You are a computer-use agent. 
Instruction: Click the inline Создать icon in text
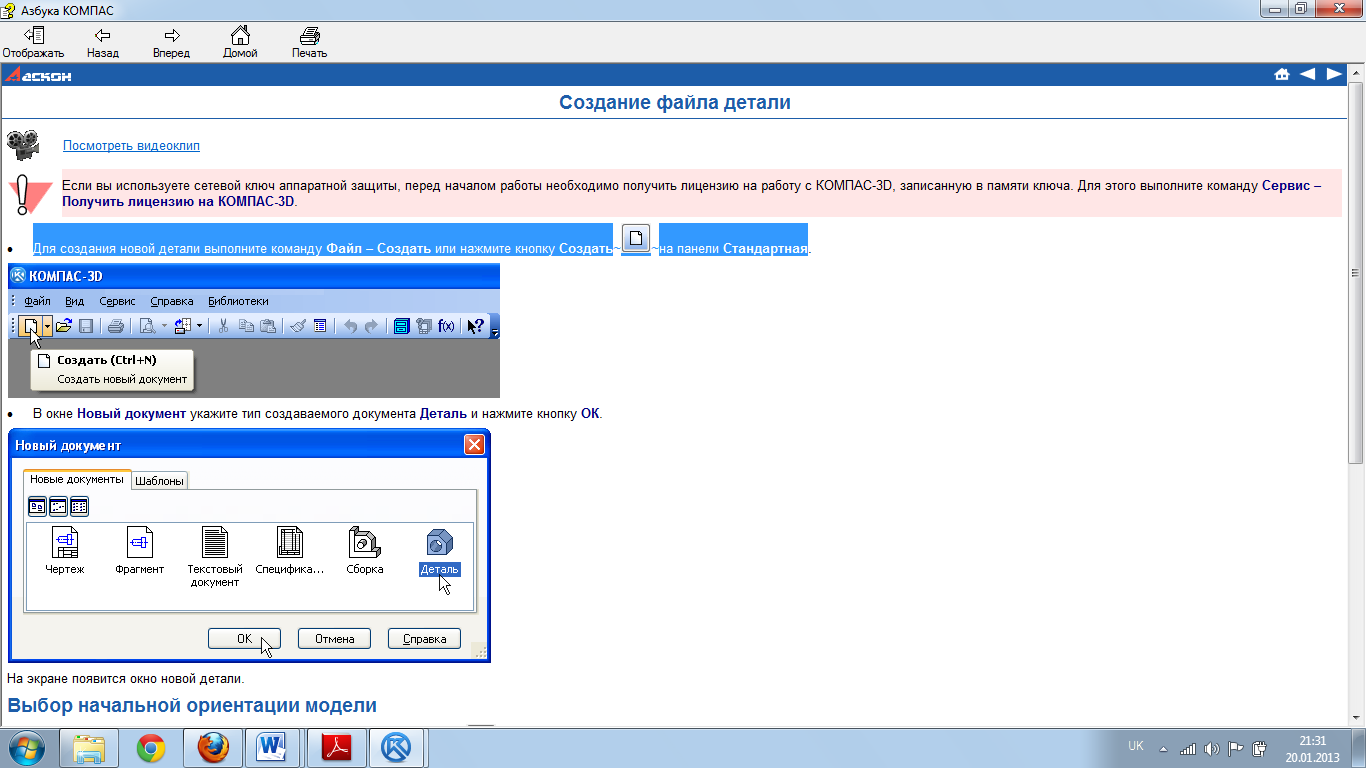click(636, 240)
